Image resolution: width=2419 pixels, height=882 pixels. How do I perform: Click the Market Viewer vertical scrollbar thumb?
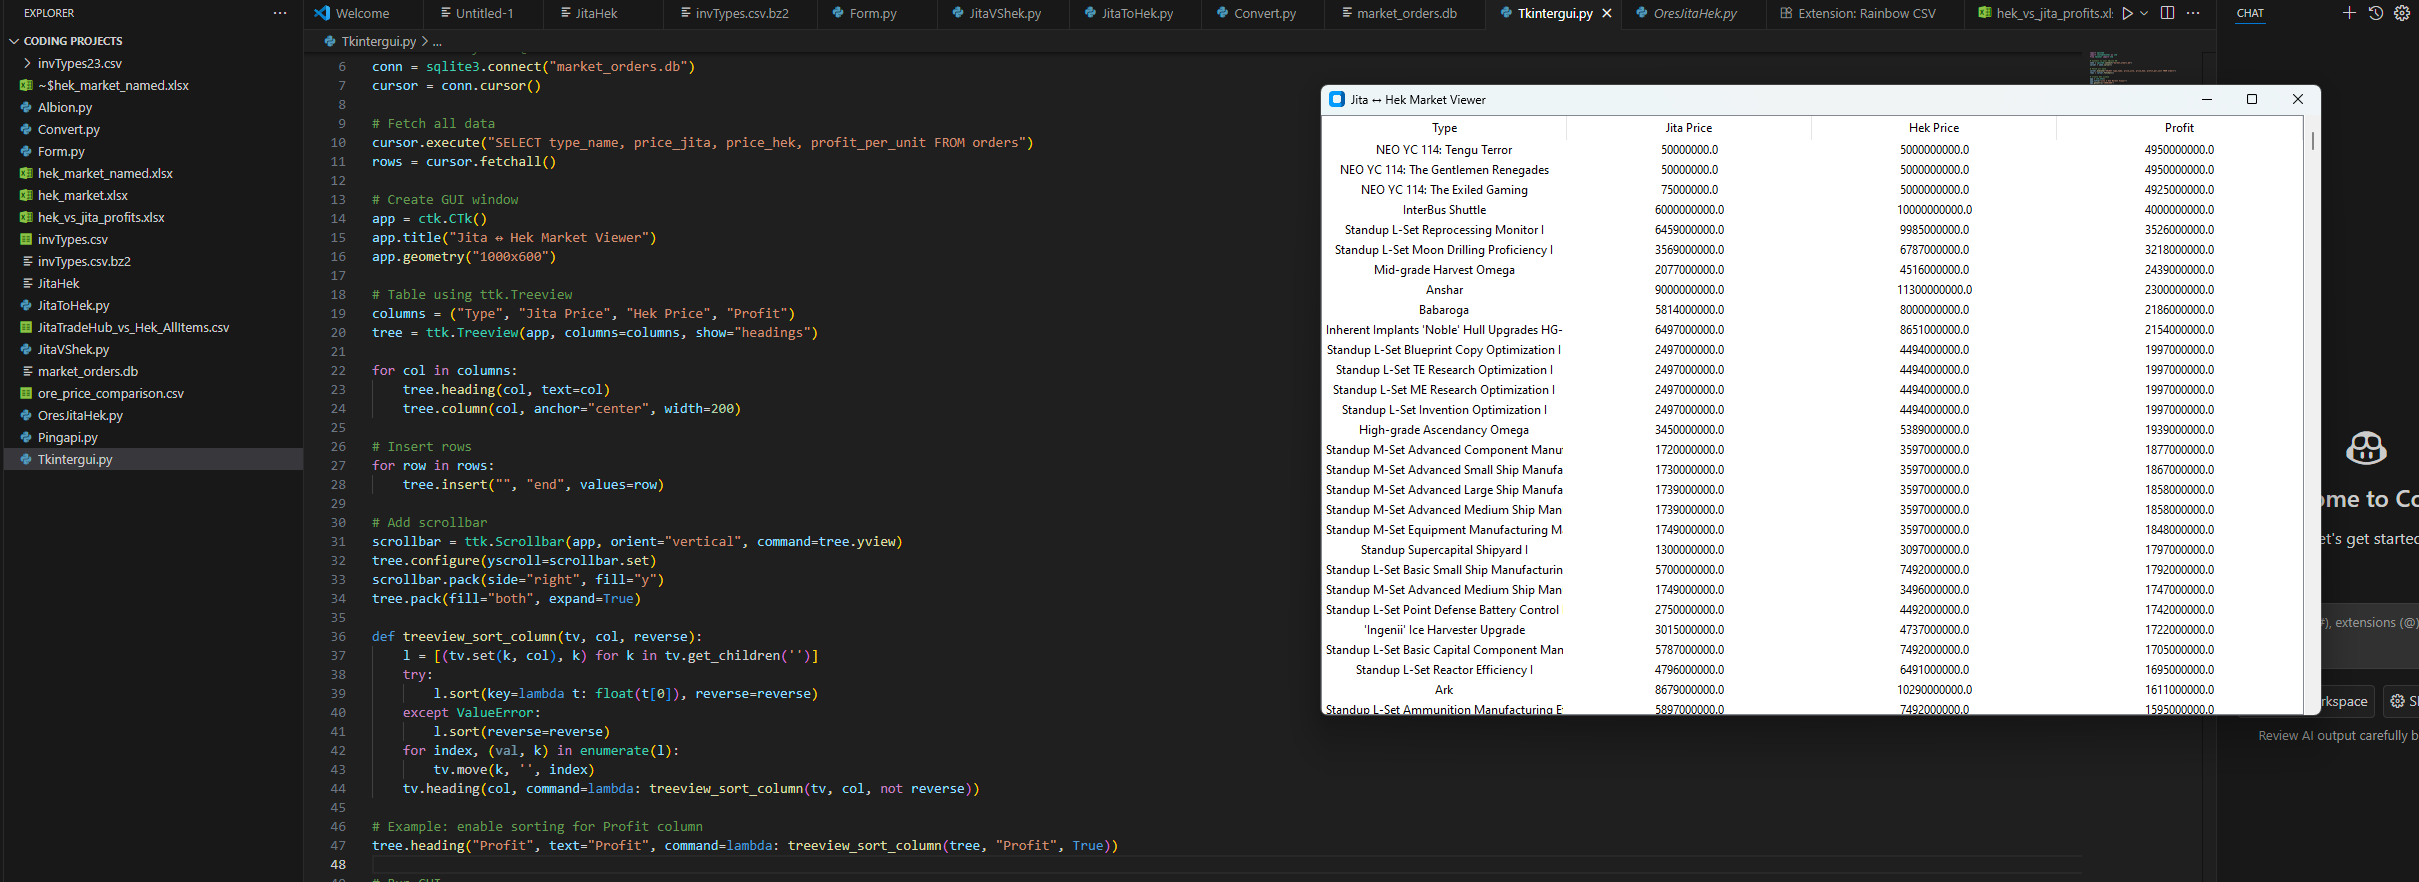[2312, 140]
